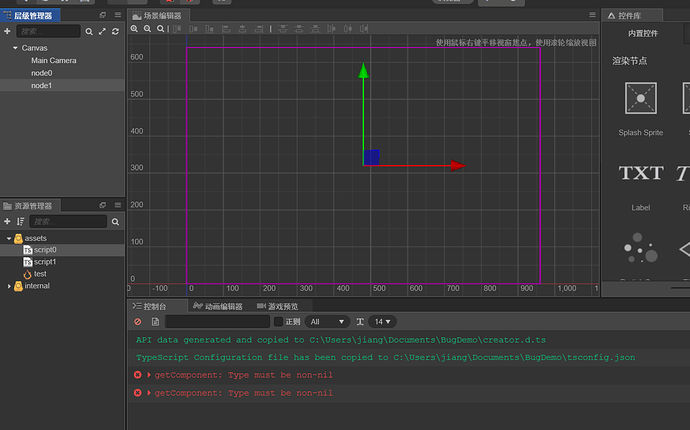Add a new node in hierarchy panel
The height and width of the screenshot is (430, 690).
tap(7, 31)
